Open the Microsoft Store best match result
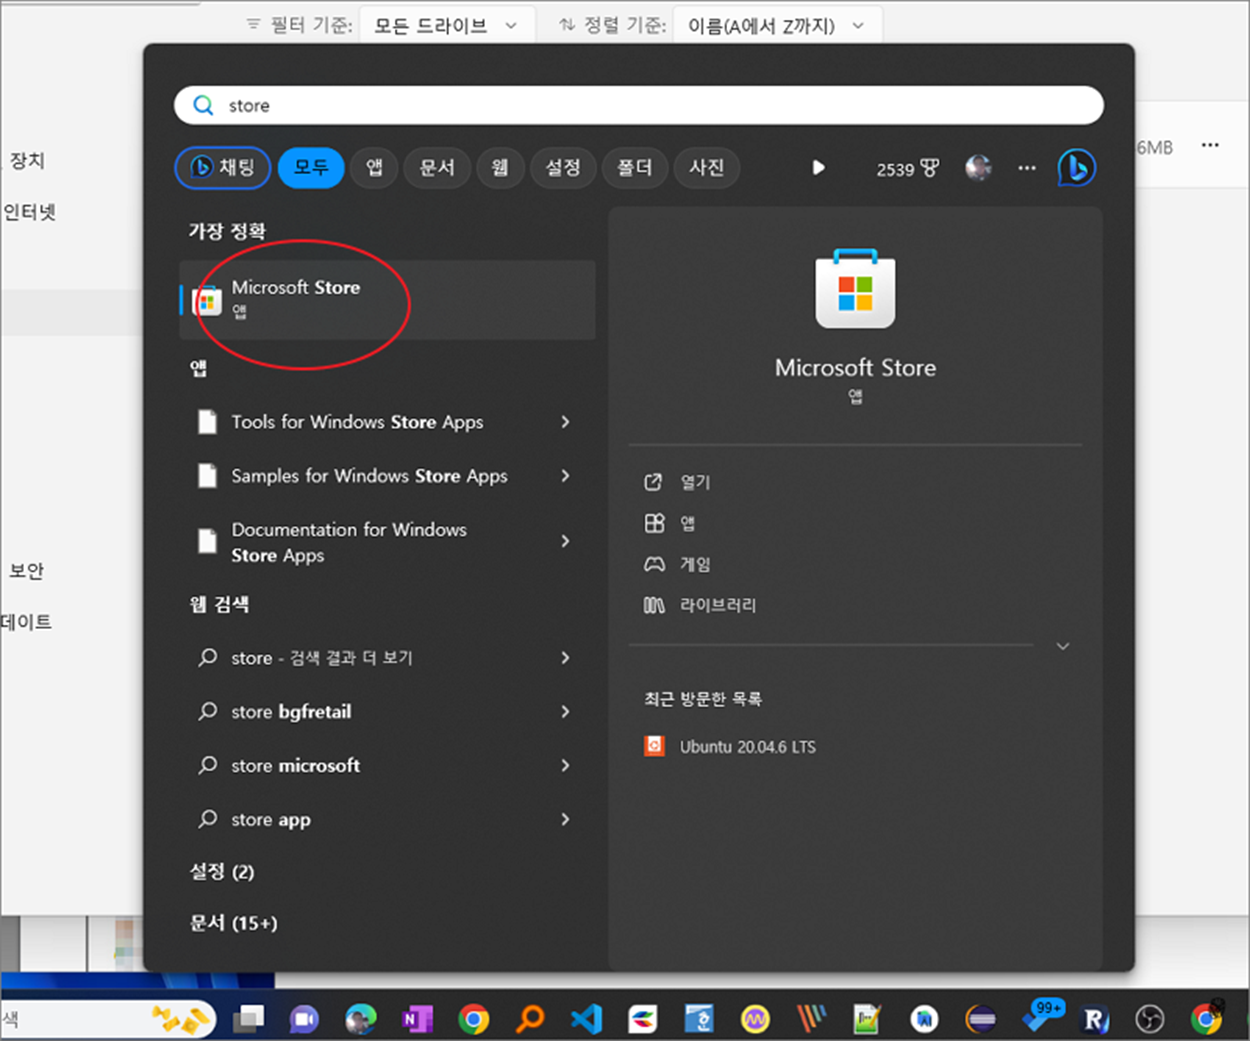Viewport: 1250px width, 1041px height. pyautogui.click(x=387, y=299)
